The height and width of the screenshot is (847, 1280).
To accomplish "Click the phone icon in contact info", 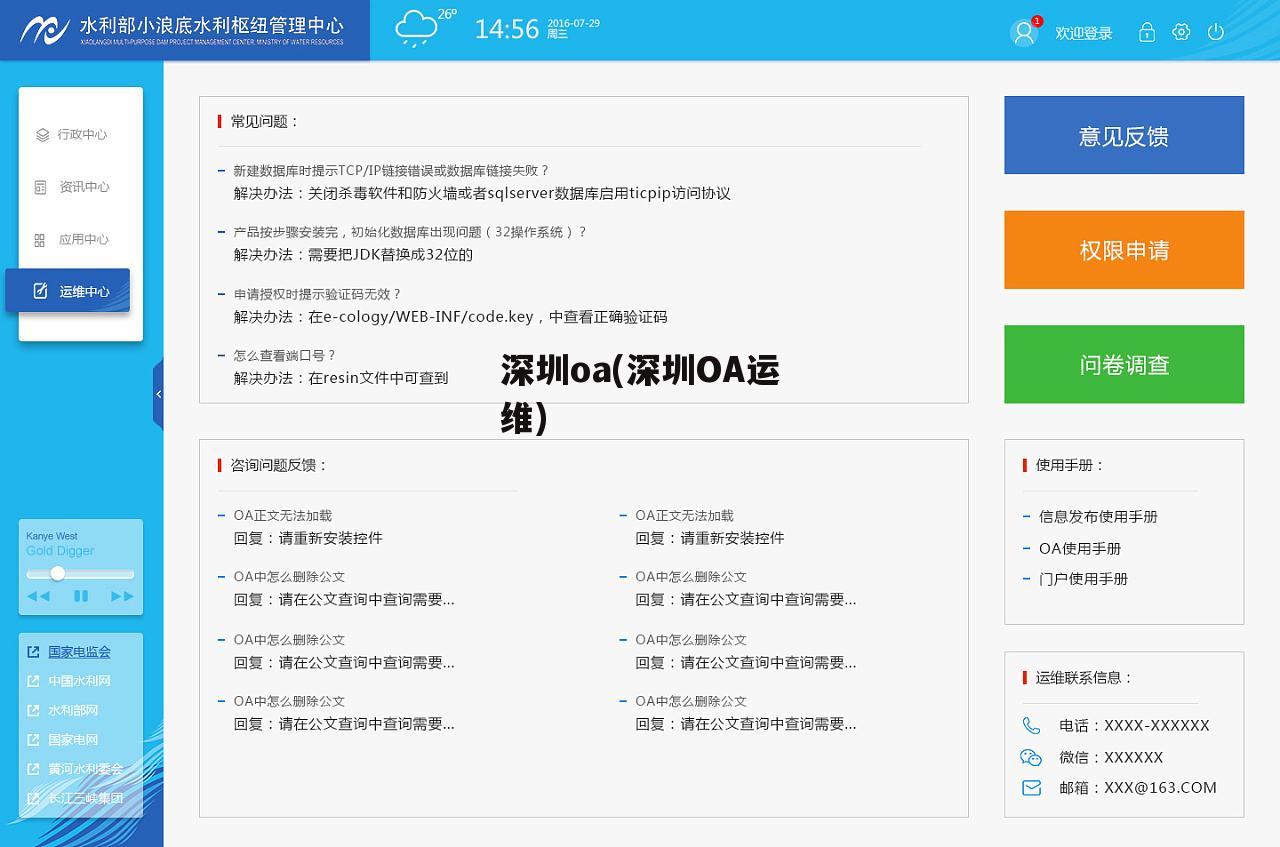I will coord(1031,725).
